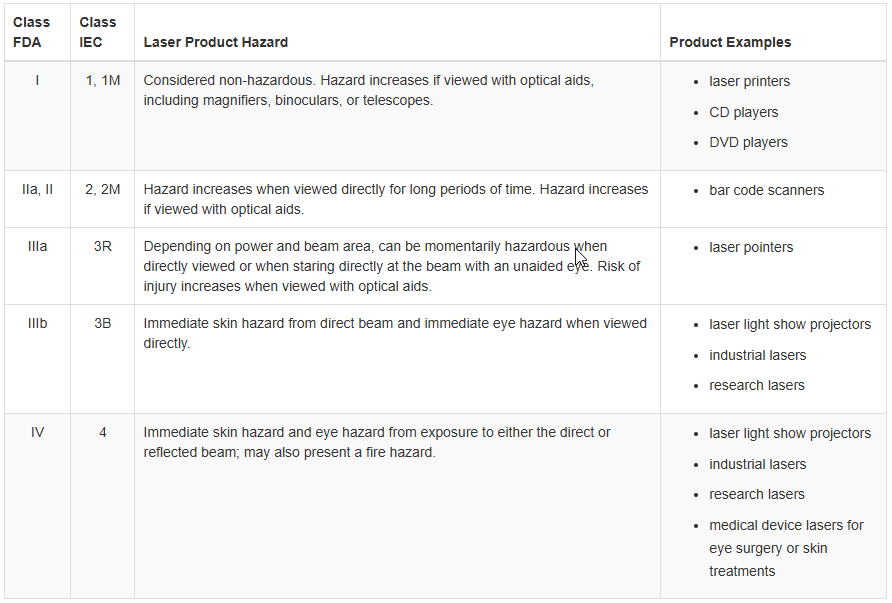Click the "1, 1M" IEC class cell
The height and width of the screenshot is (603, 892).
pyautogui.click(x=102, y=80)
